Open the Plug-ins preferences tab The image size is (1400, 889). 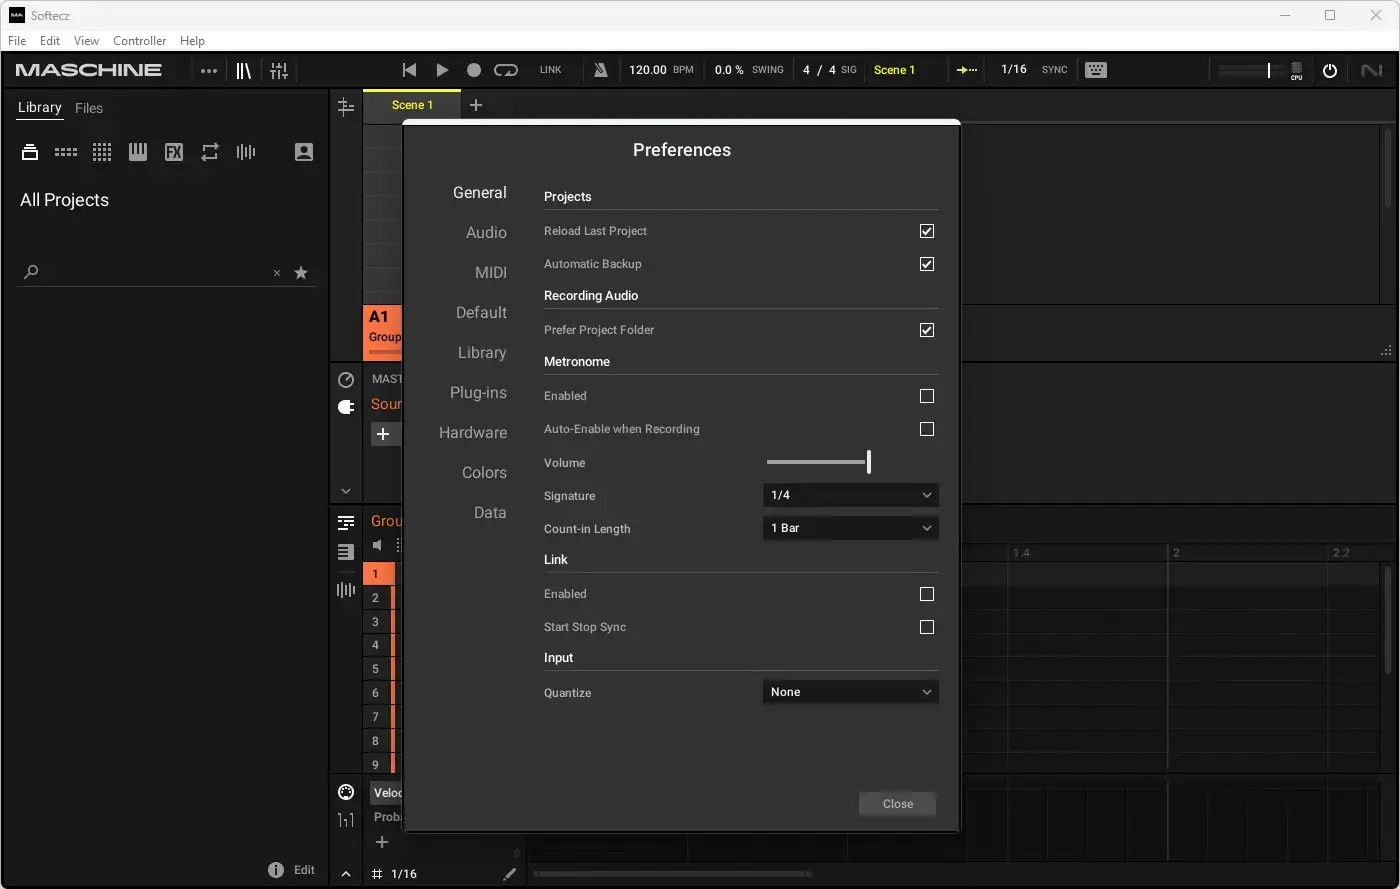pyautogui.click(x=478, y=392)
